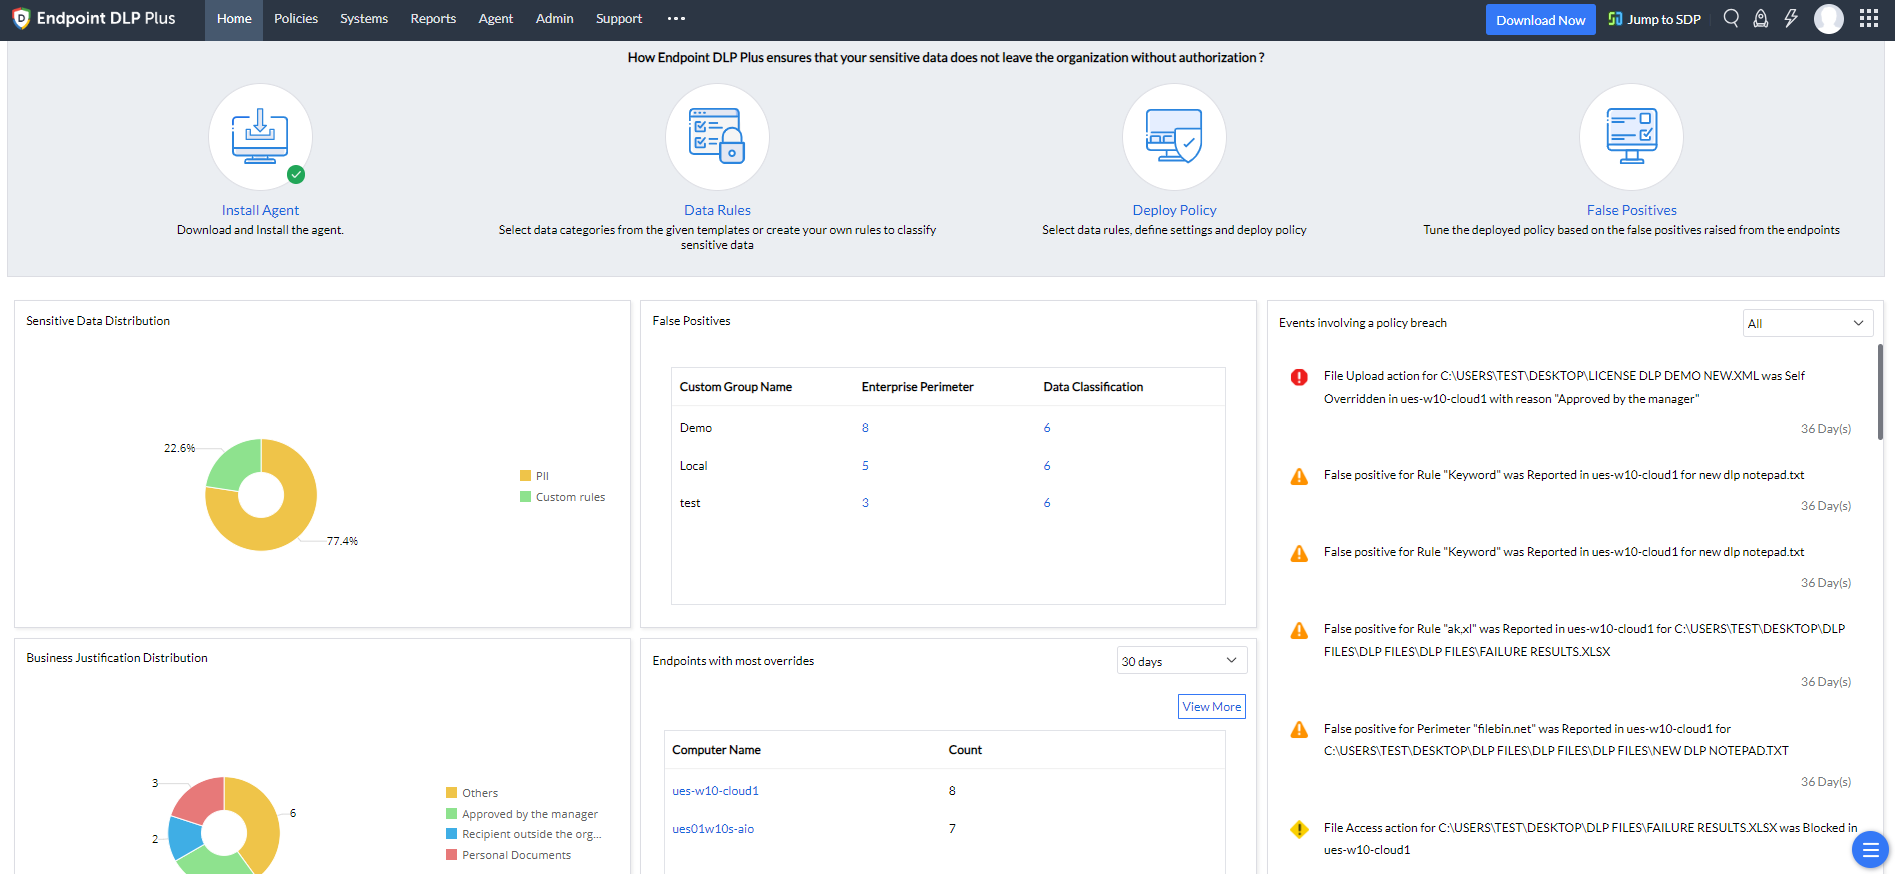
Task: Toggle the Custom rules legend swatch
Action: point(525,497)
